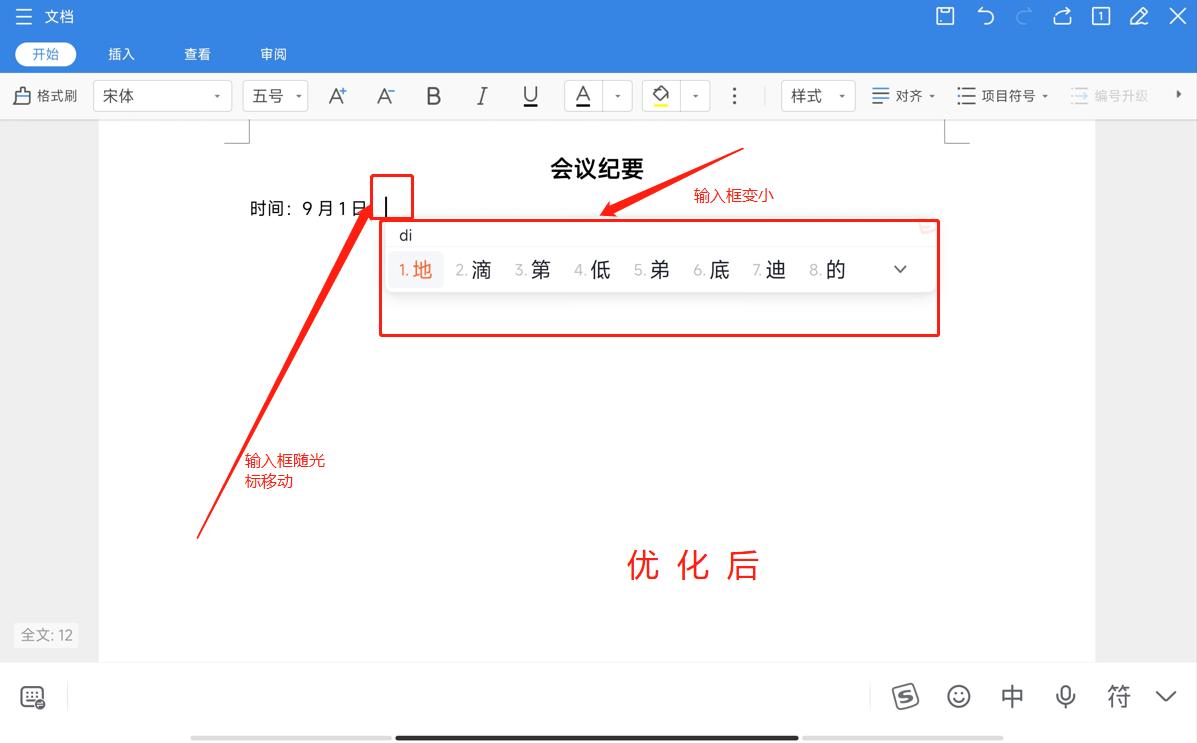Toggle bold formatting
The height and width of the screenshot is (743, 1197).
433,95
